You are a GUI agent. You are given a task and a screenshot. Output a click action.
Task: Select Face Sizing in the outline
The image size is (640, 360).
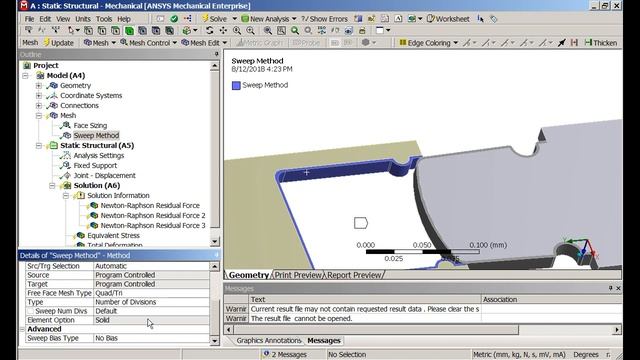(90, 125)
